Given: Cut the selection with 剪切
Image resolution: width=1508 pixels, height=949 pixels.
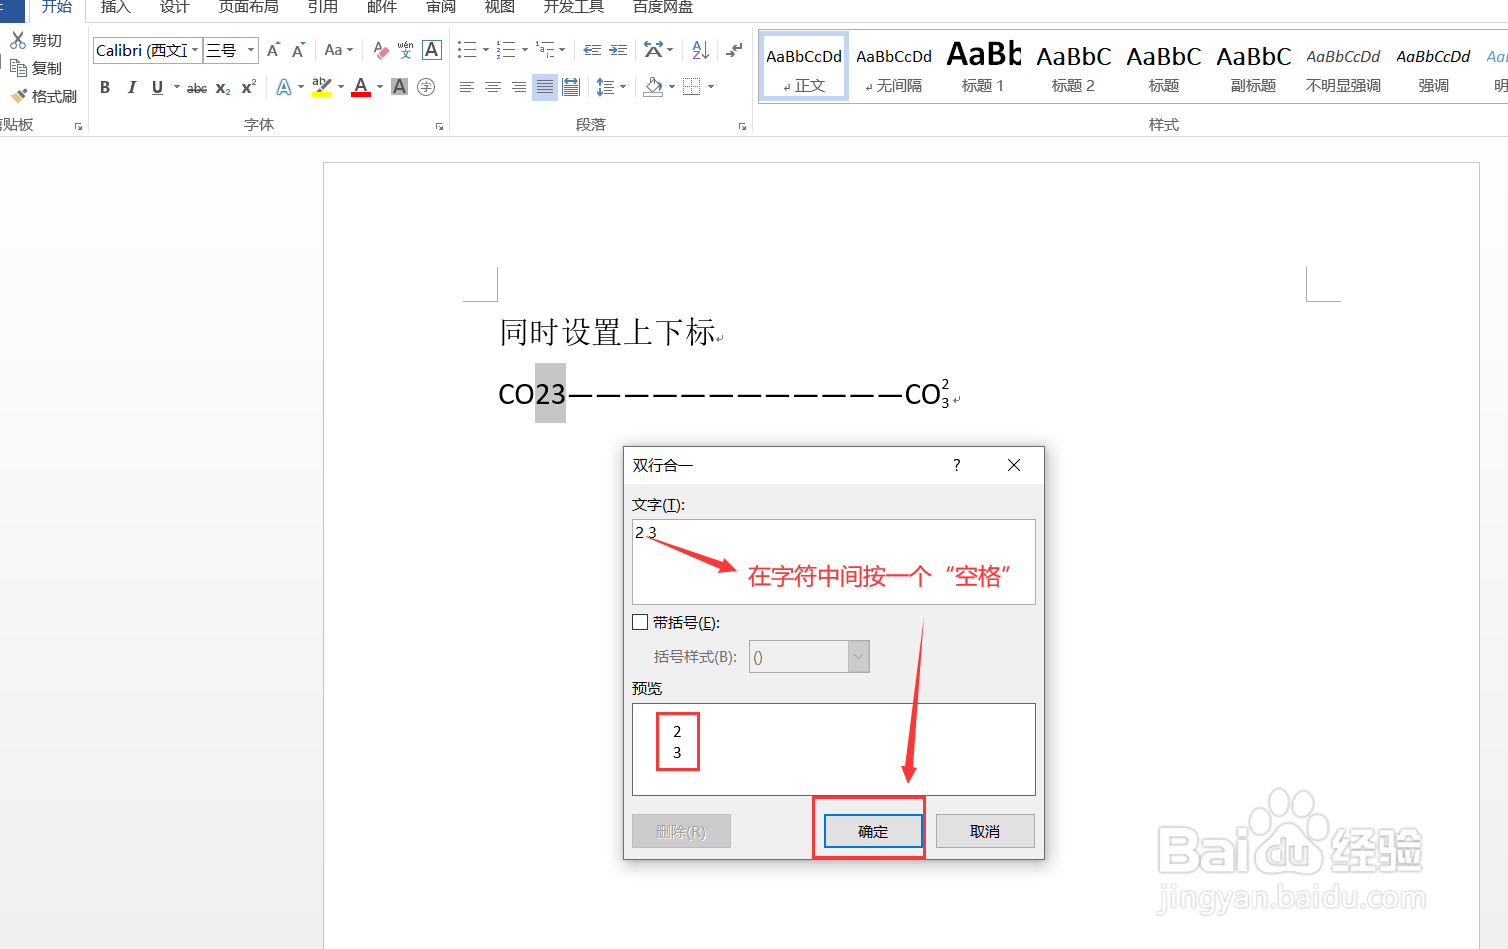Looking at the screenshot, I should 37,40.
